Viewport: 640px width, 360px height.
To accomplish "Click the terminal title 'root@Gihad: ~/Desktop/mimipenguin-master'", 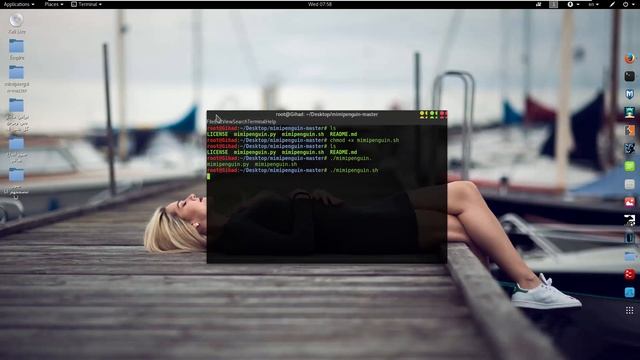I will [x=327, y=114].
